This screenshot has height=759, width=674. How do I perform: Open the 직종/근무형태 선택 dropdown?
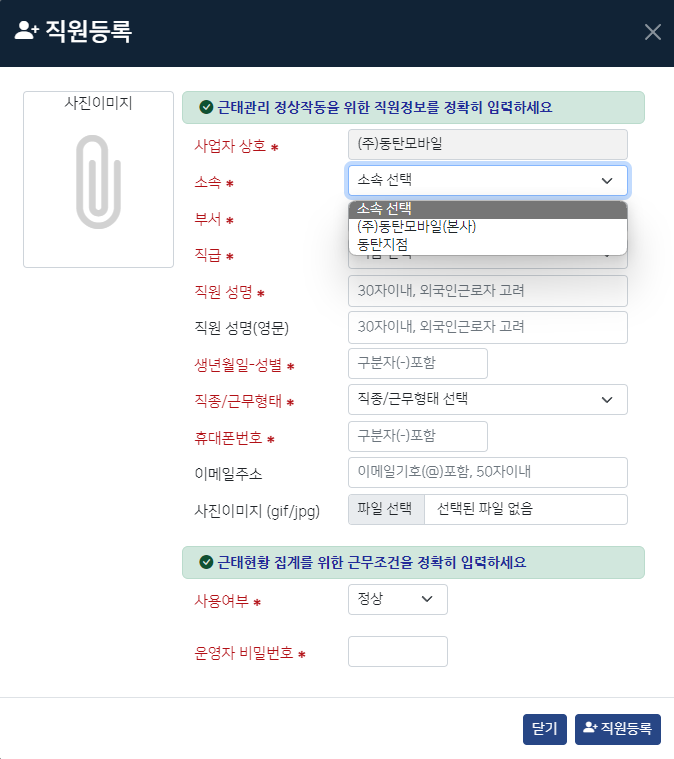click(488, 399)
